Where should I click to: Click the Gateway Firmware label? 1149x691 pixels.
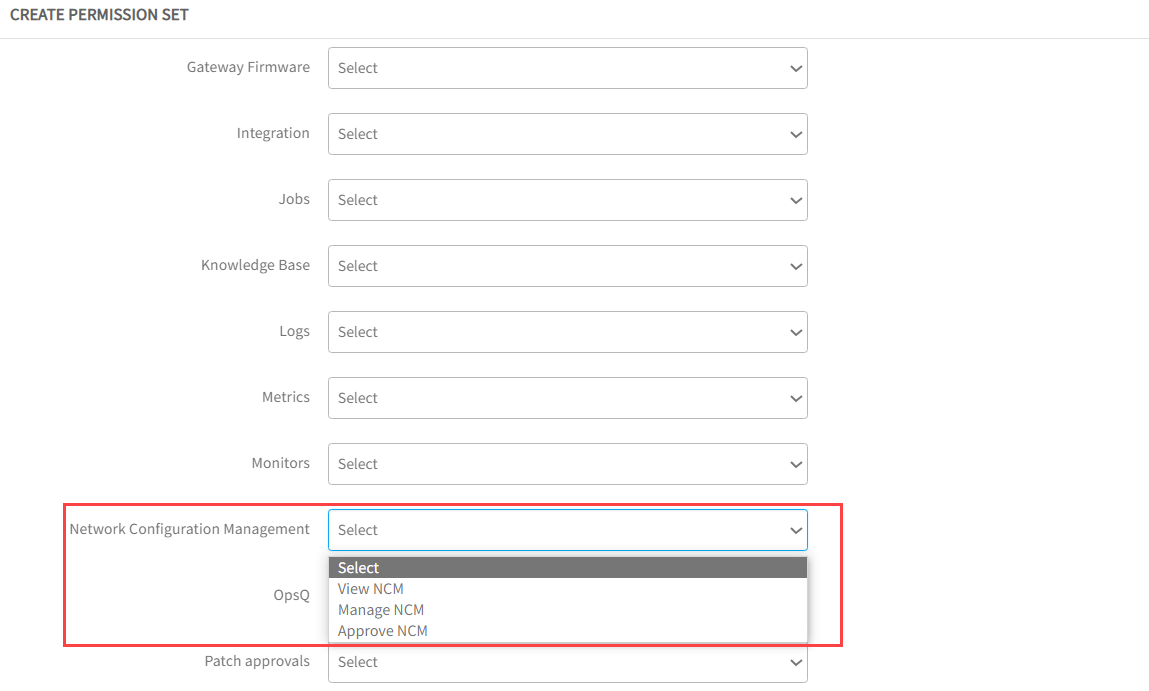tap(248, 67)
